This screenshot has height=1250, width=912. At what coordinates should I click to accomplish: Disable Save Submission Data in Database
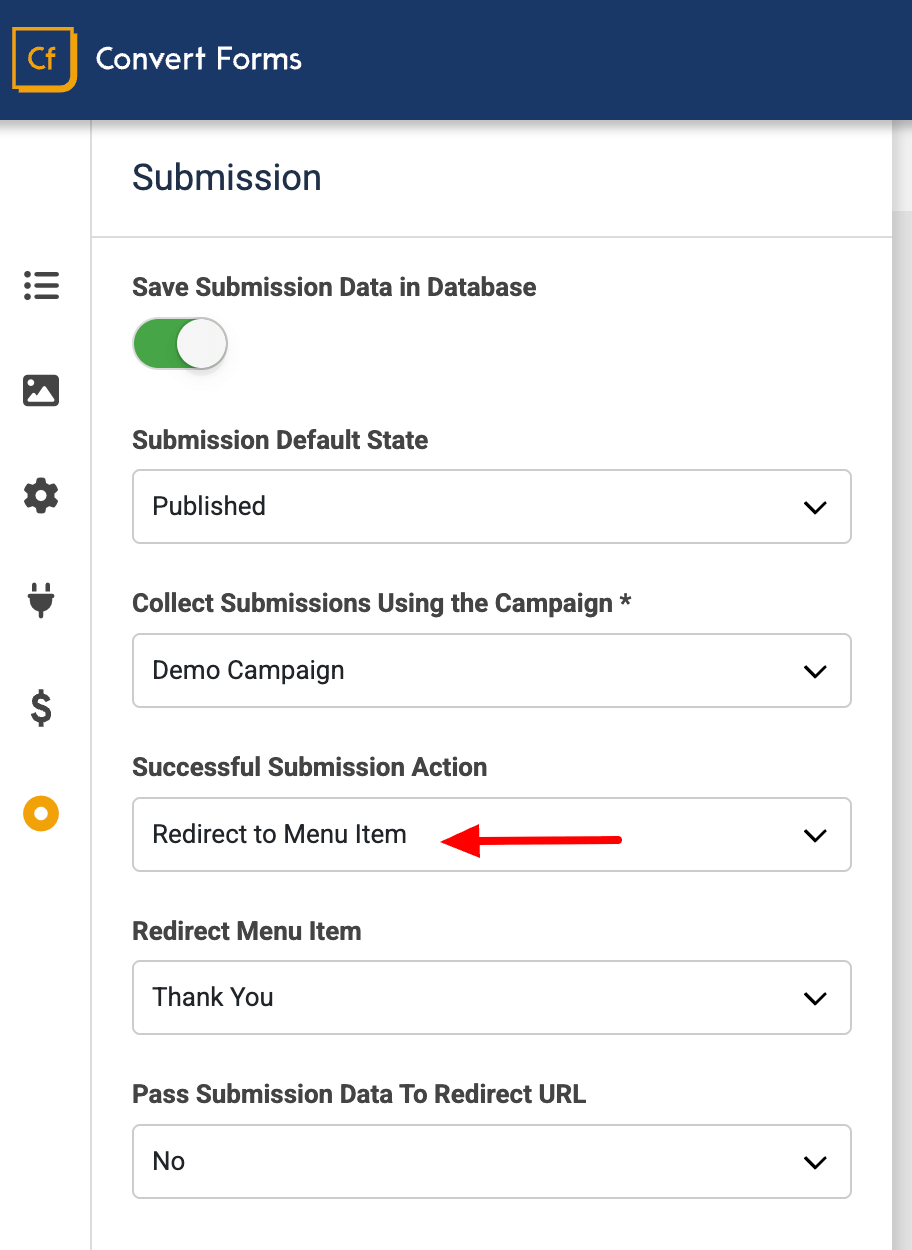tap(180, 343)
